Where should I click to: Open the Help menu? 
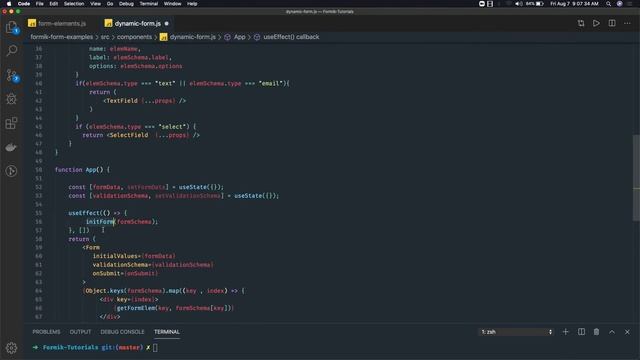click(192, 4)
